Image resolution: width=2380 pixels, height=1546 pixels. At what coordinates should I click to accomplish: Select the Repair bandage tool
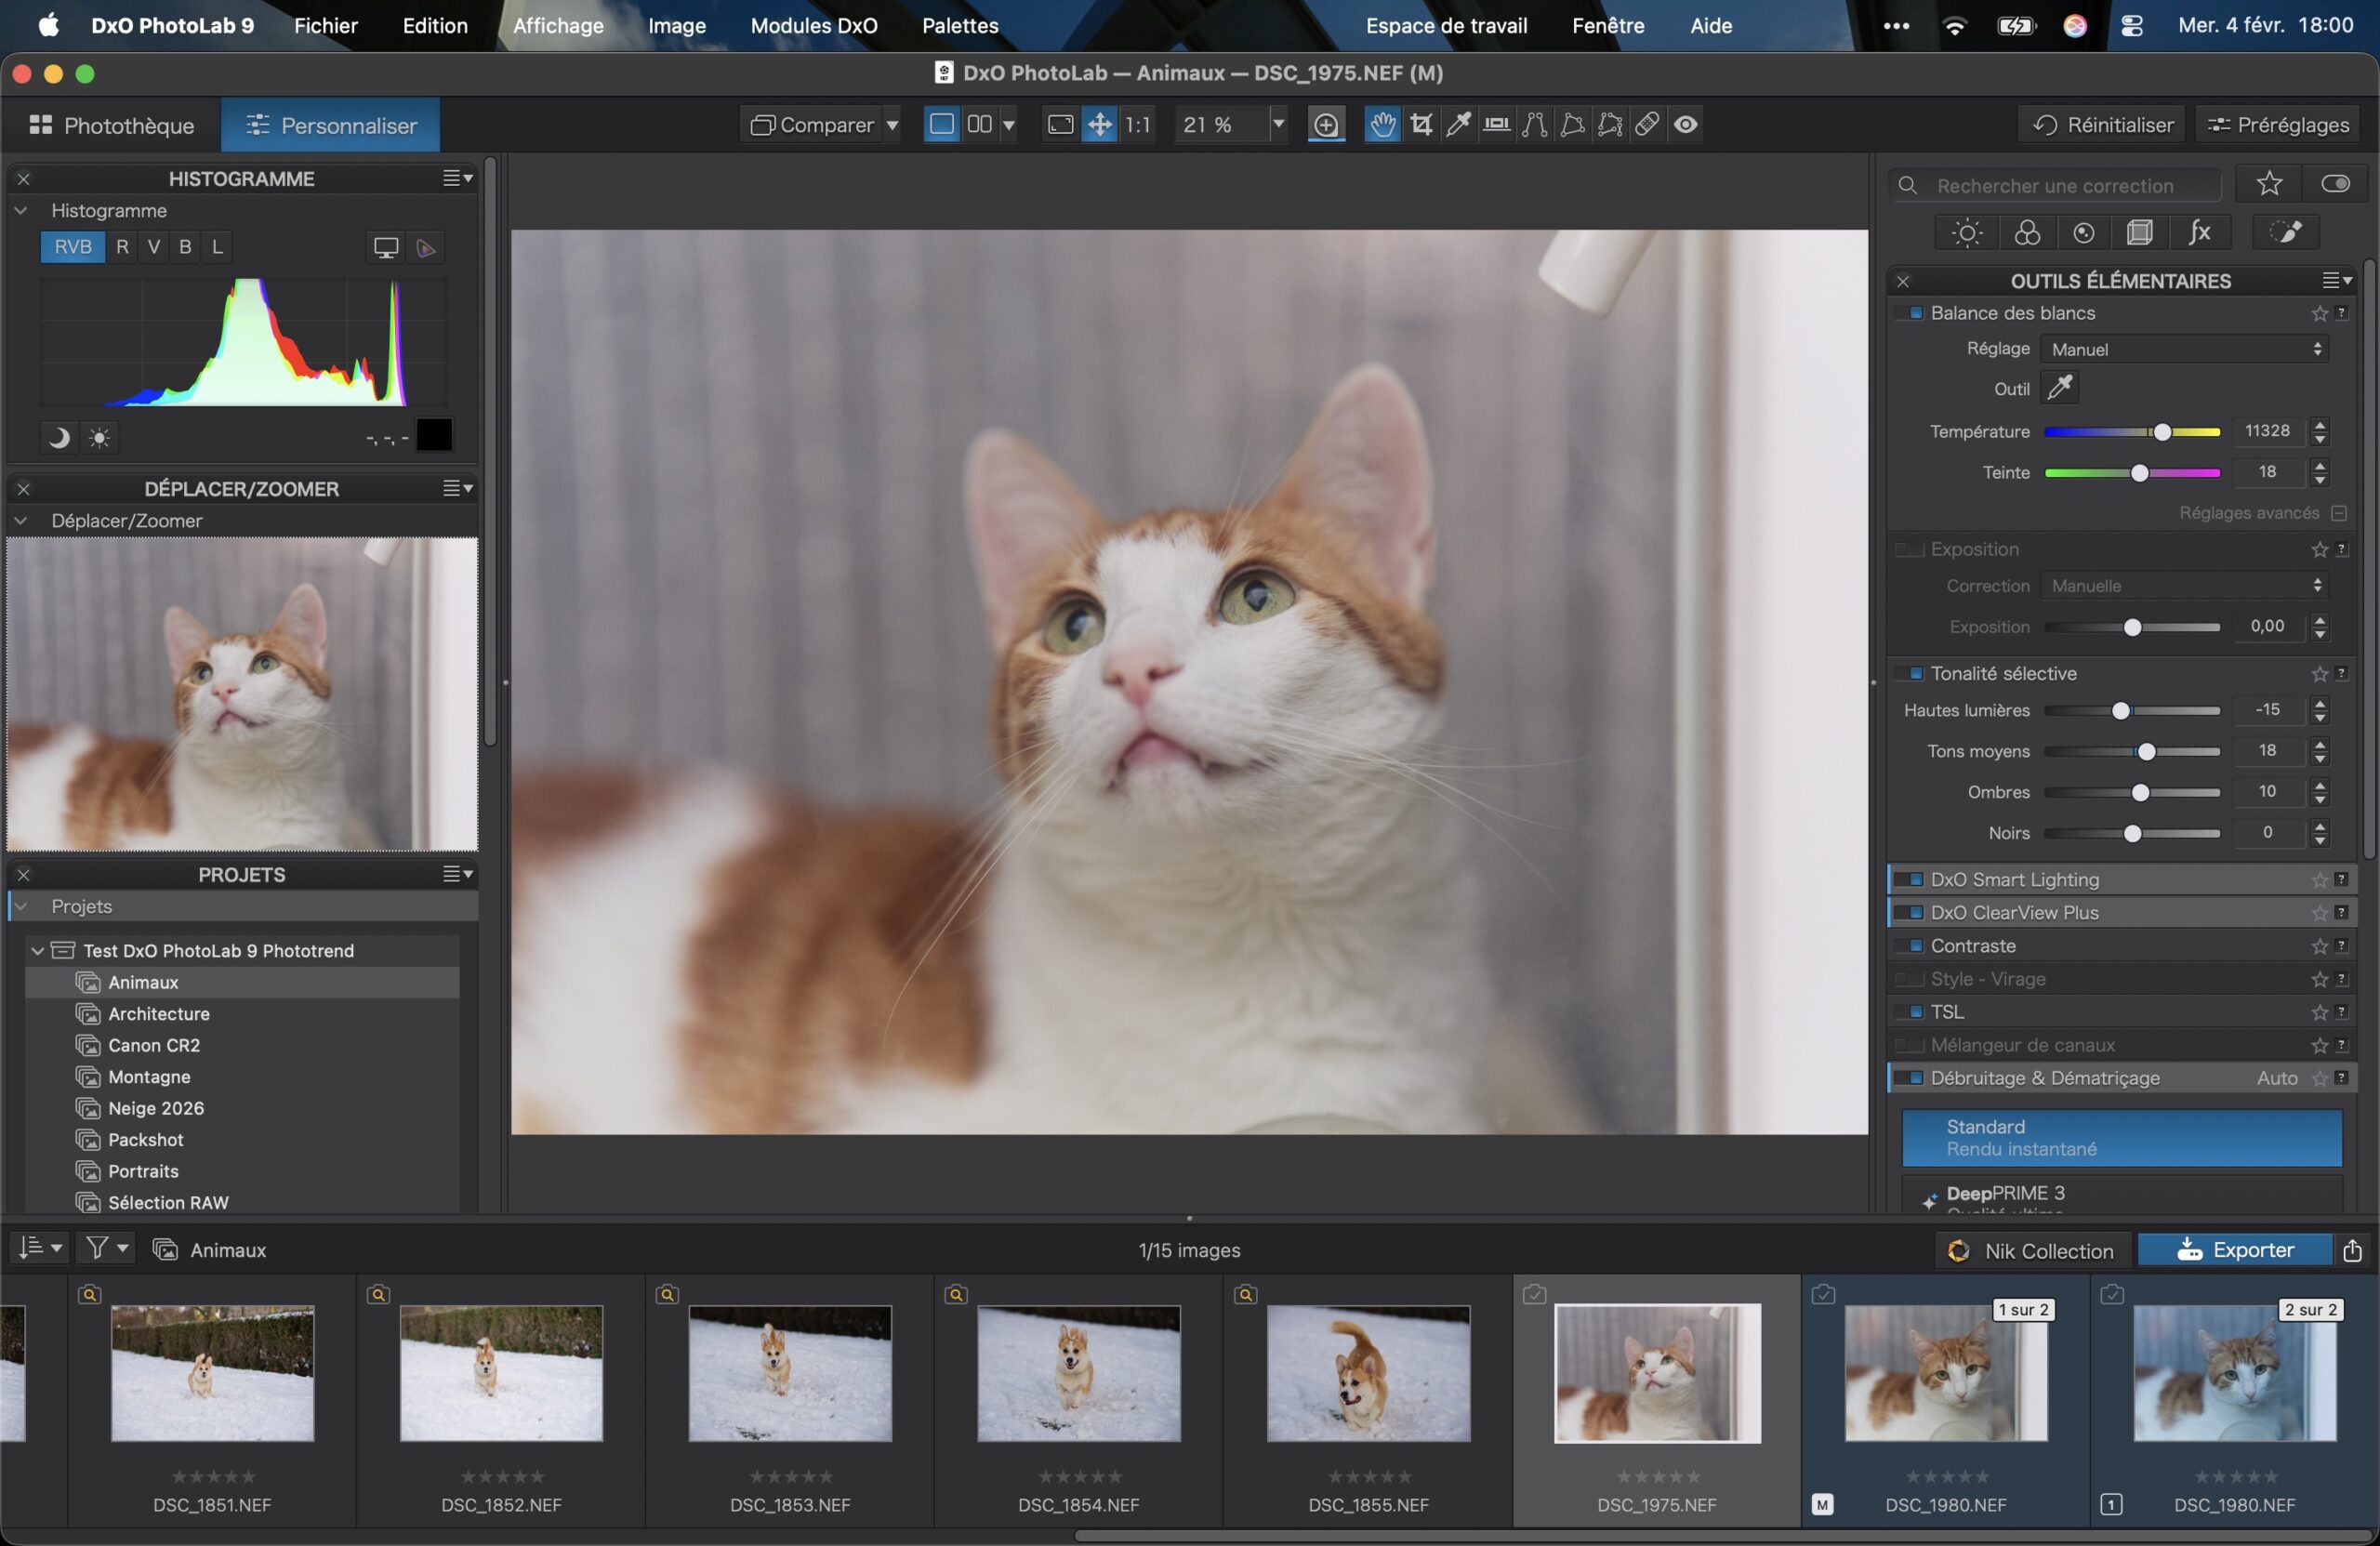pos(1647,124)
